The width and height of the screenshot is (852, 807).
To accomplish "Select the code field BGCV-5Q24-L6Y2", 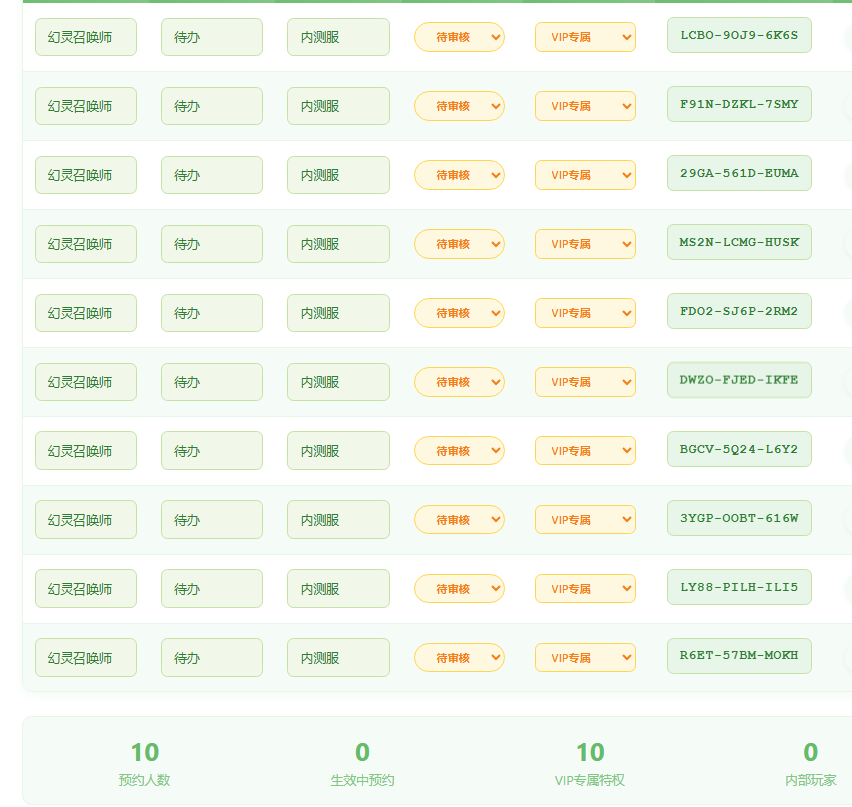I will pyautogui.click(x=739, y=449).
